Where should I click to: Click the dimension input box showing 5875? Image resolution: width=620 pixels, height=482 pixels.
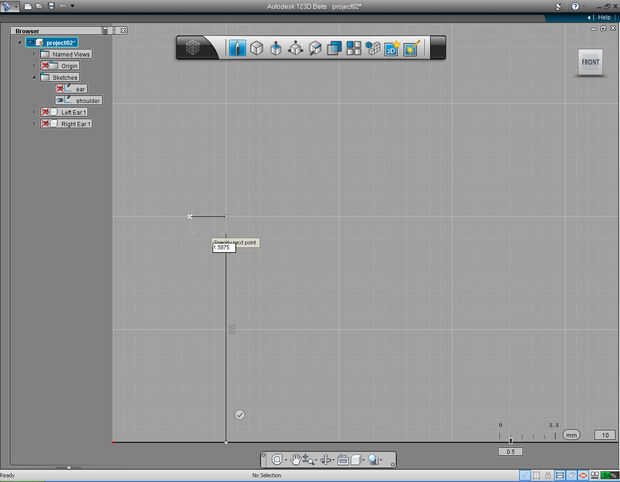point(224,248)
